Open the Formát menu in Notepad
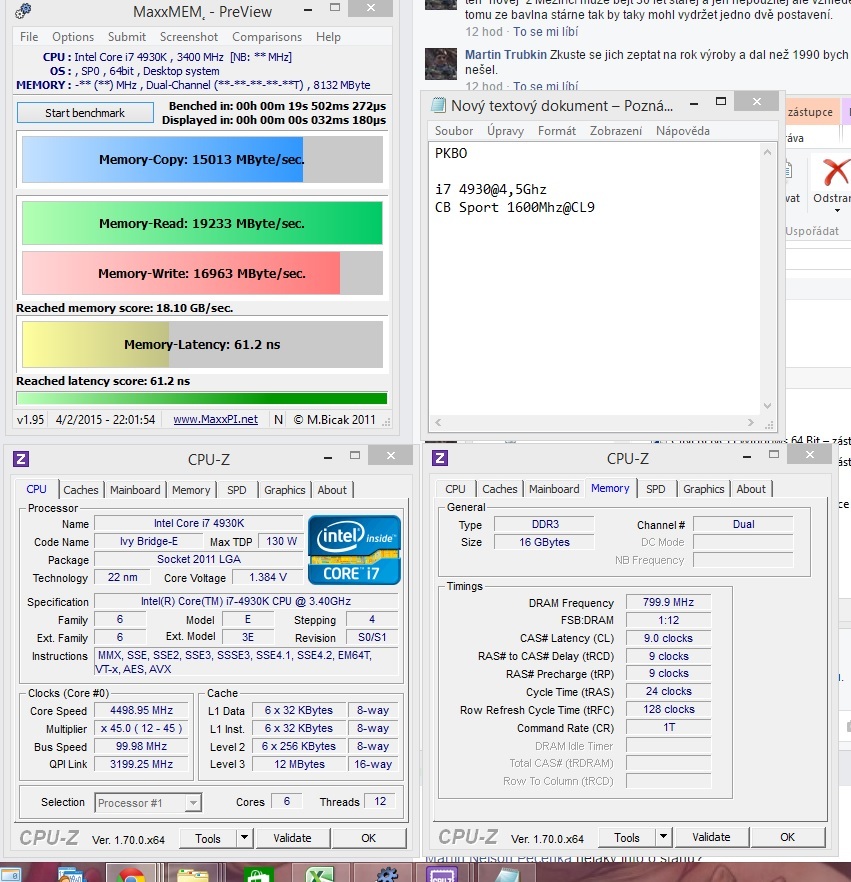Image resolution: width=851 pixels, height=882 pixels. (556, 130)
